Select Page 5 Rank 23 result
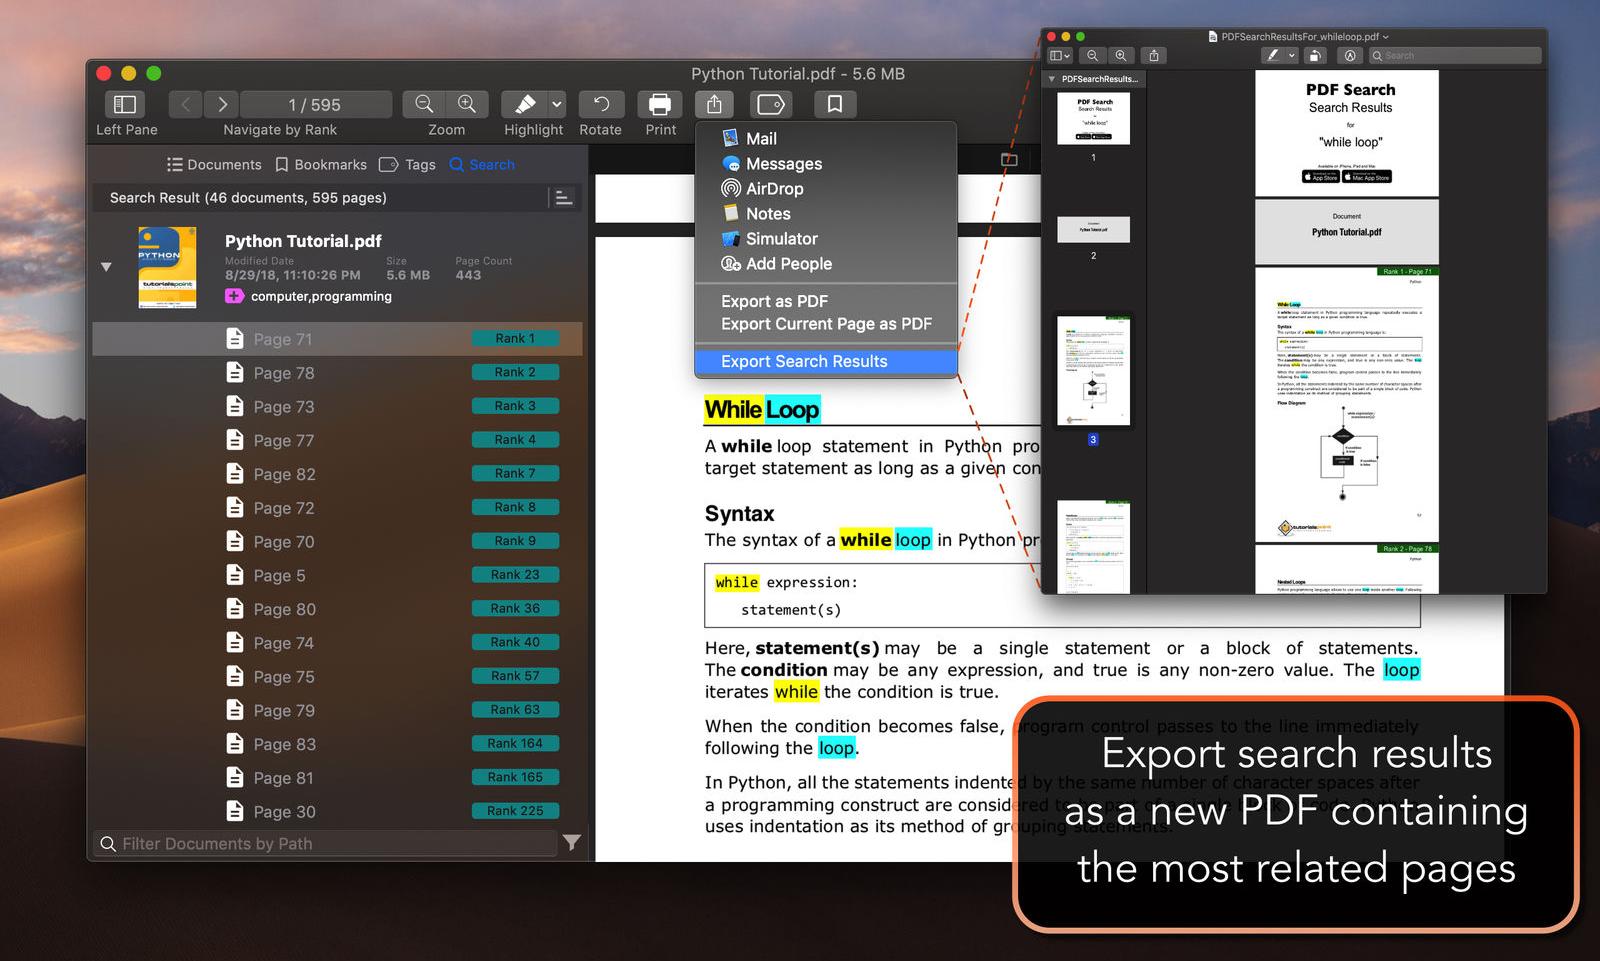Screen dimensions: 1600x961 click(337, 575)
